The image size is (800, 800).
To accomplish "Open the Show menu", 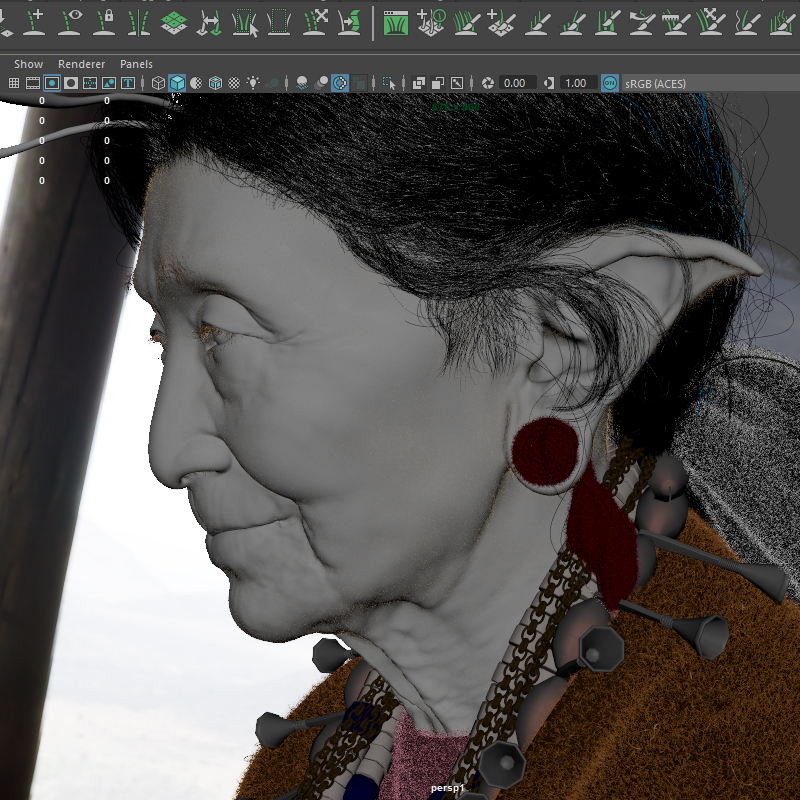I will click(x=27, y=63).
